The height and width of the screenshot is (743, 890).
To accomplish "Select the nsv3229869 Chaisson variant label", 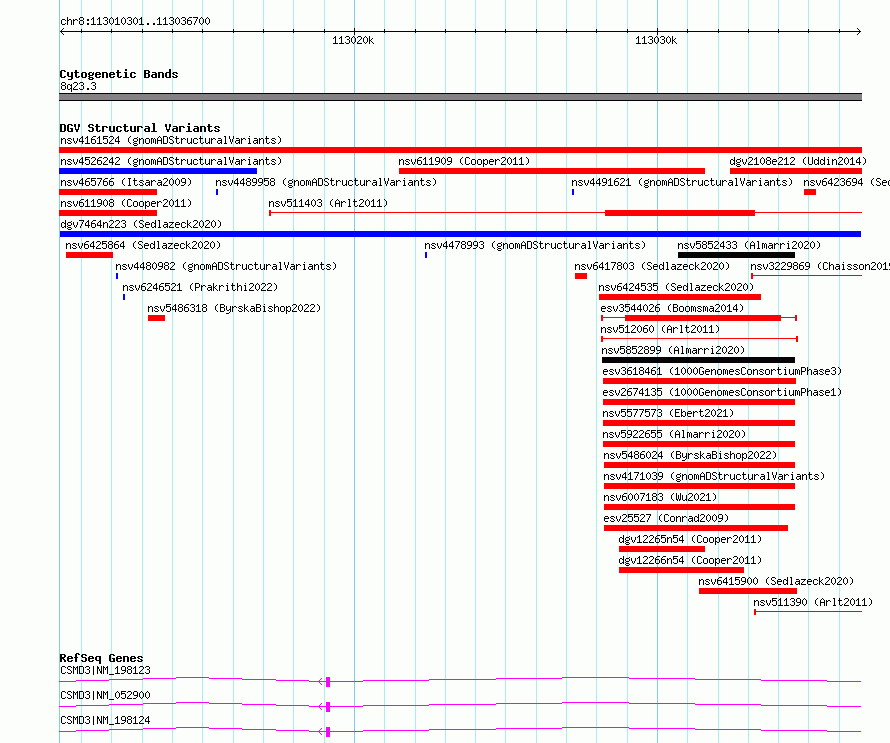I will [820, 266].
